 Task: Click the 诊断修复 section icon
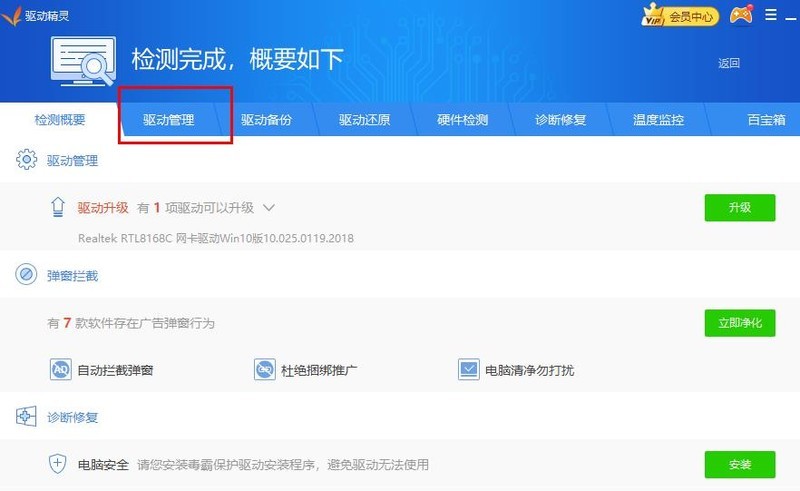click(x=26, y=416)
